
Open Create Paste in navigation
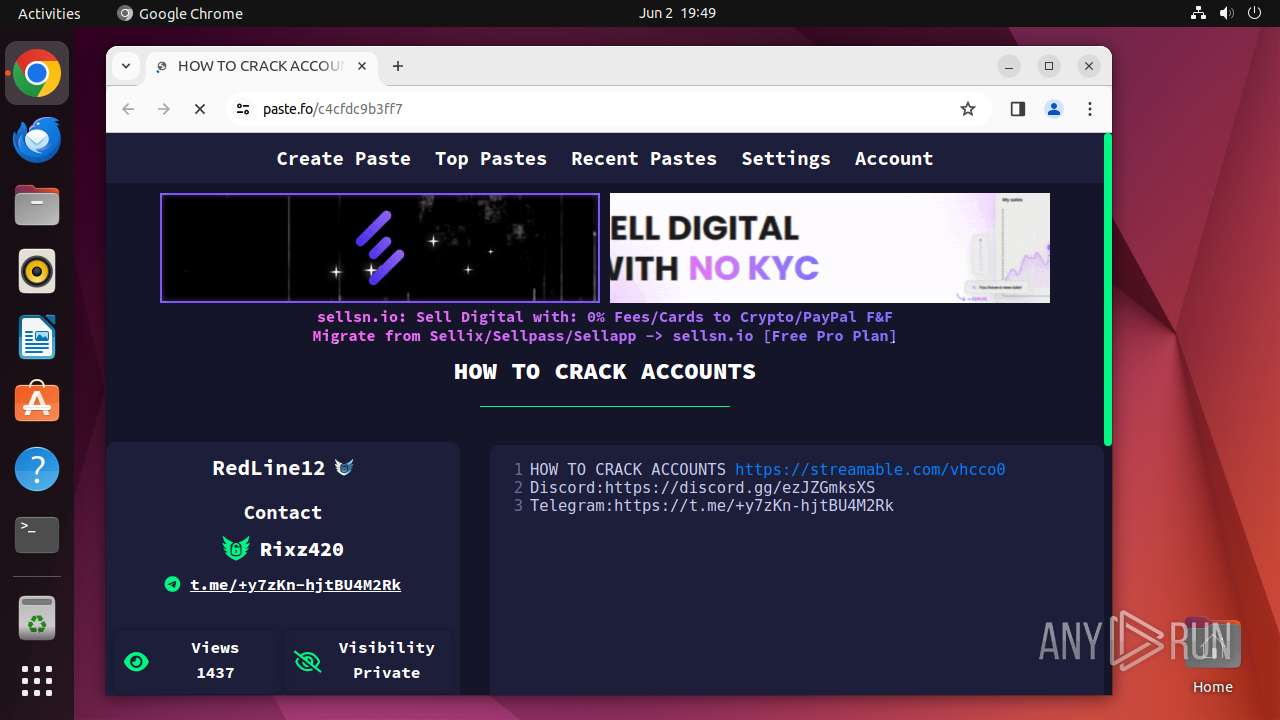pos(343,158)
